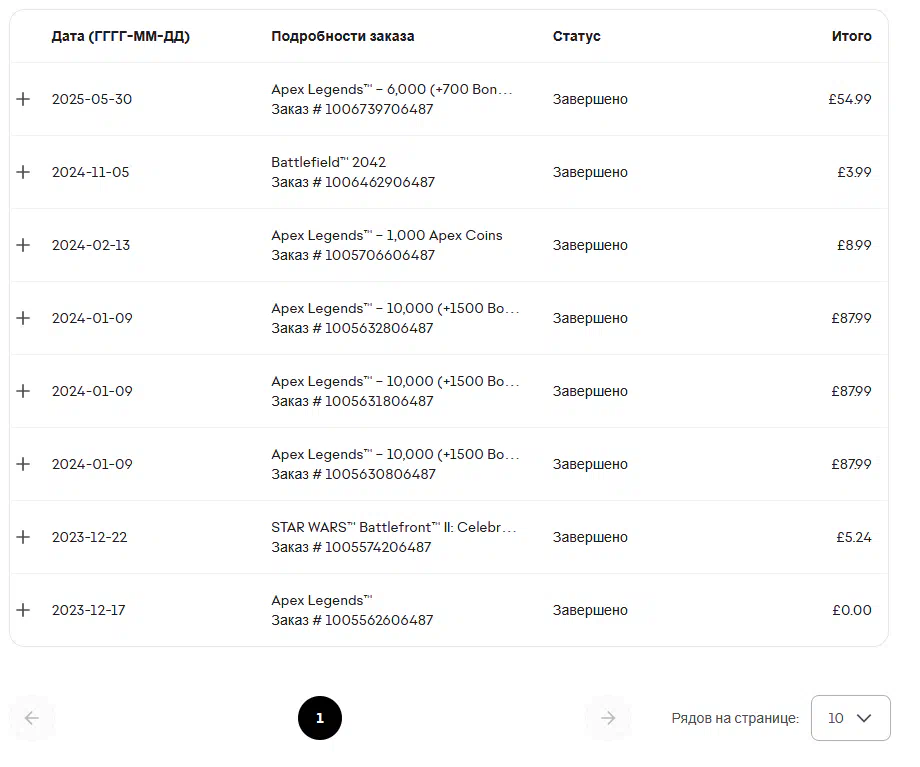The width and height of the screenshot is (920, 767).
Task: Click the Статус column header
Action: [576, 36]
